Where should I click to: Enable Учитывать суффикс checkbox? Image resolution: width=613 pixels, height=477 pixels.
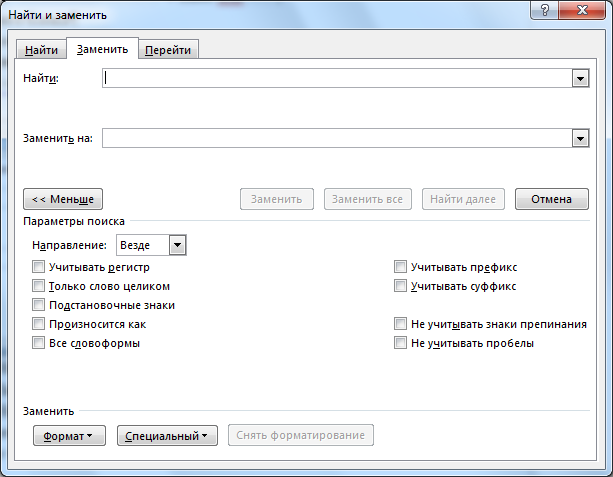click(x=400, y=286)
